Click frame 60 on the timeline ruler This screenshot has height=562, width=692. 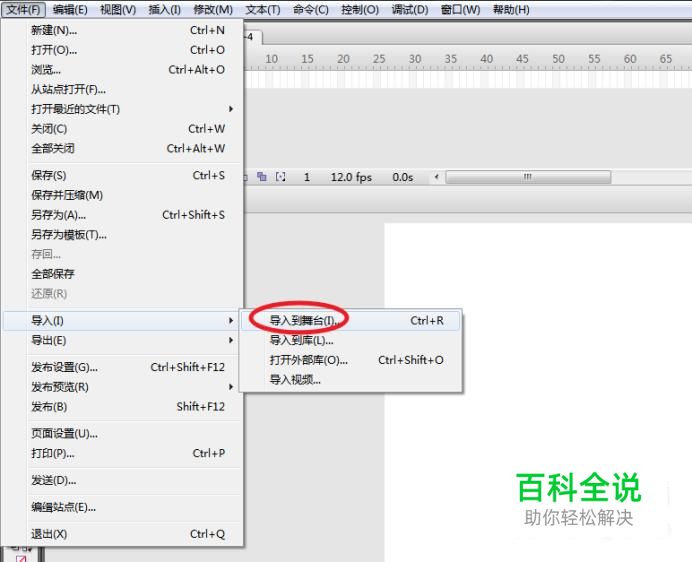click(630, 59)
